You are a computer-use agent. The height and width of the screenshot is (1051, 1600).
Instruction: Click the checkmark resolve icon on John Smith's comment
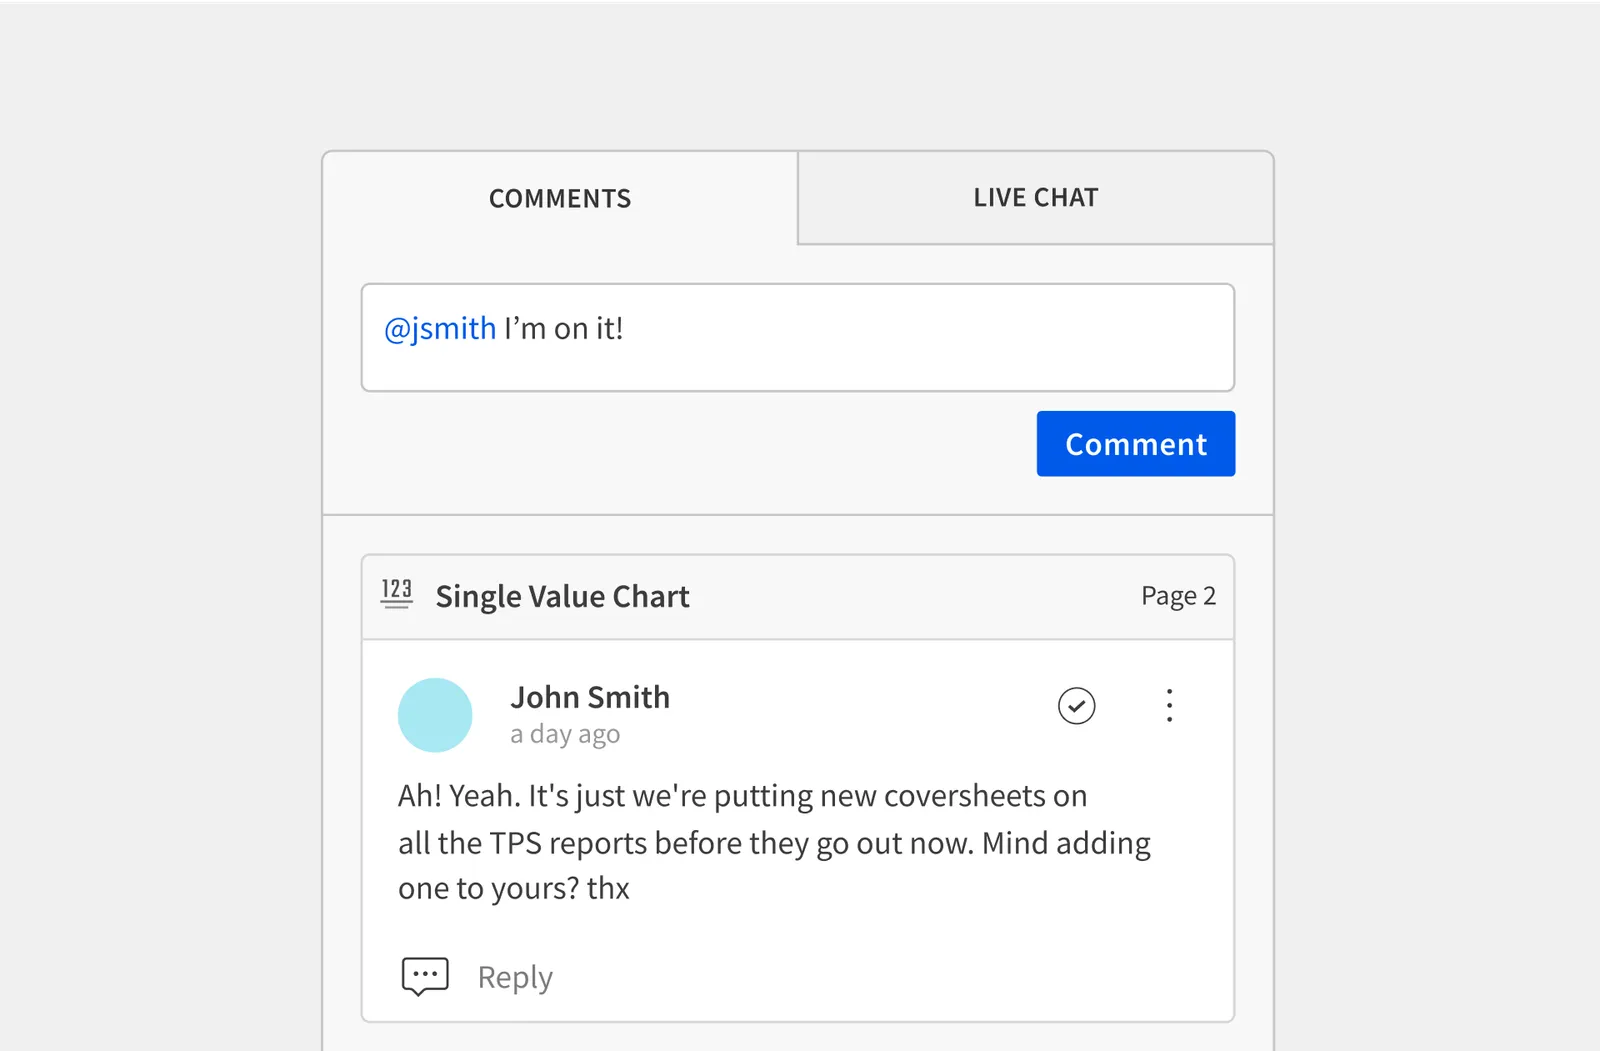coord(1076,706)
